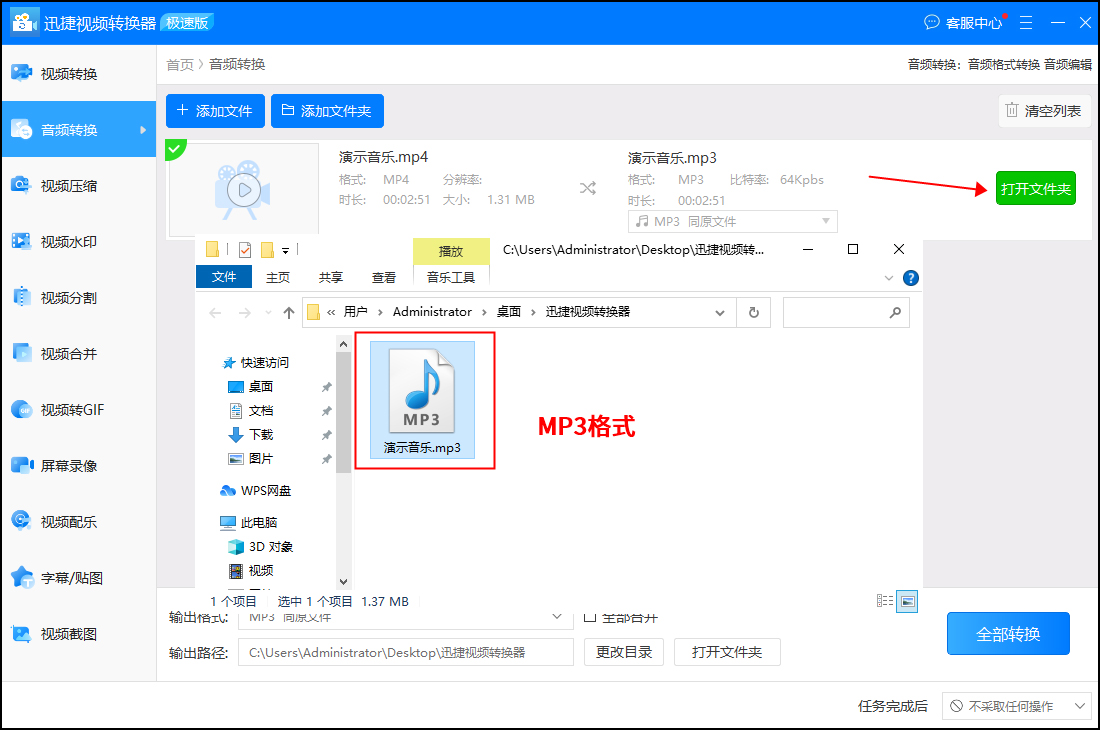This screenshot has width=1100, height=730.
Task: Switch to the 主页 ribbon tab
Action: point(277,277)
